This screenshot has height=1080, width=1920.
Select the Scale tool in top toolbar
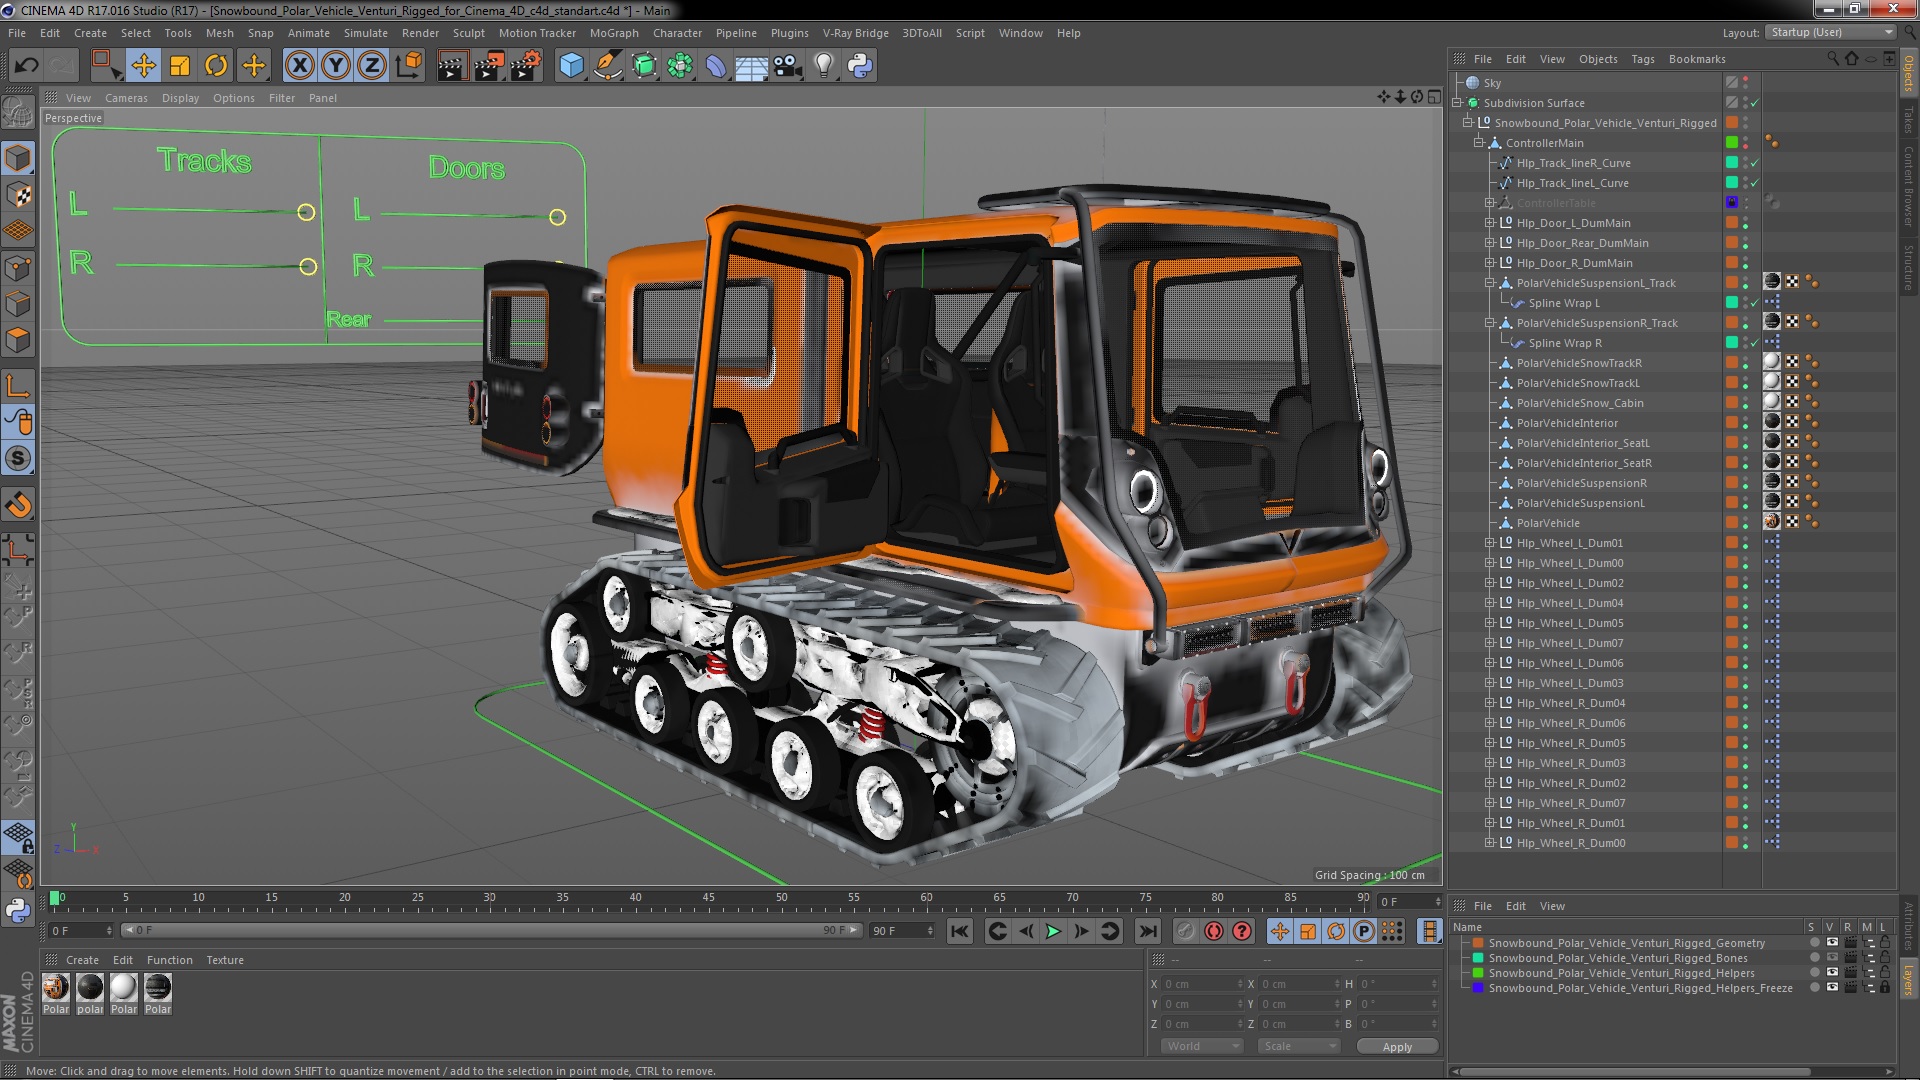point(180,66)
